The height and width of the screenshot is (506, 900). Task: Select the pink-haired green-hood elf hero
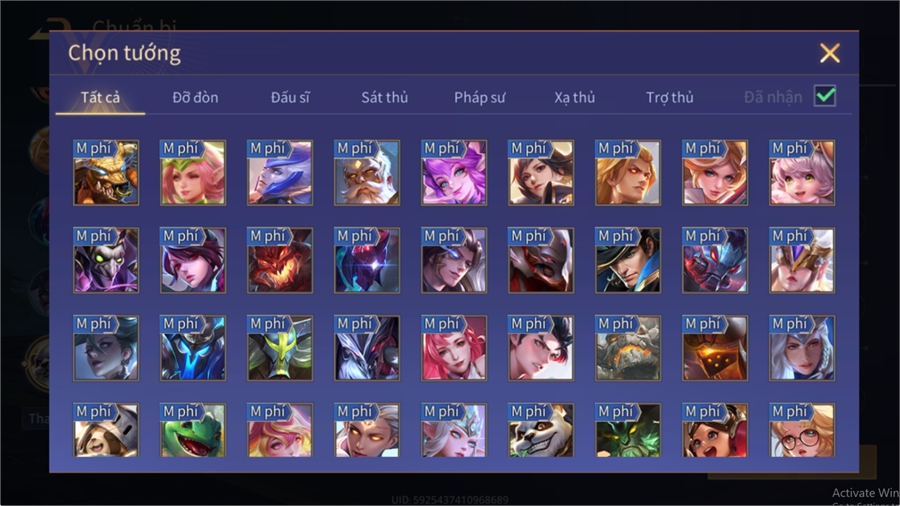tap(193, 173)
